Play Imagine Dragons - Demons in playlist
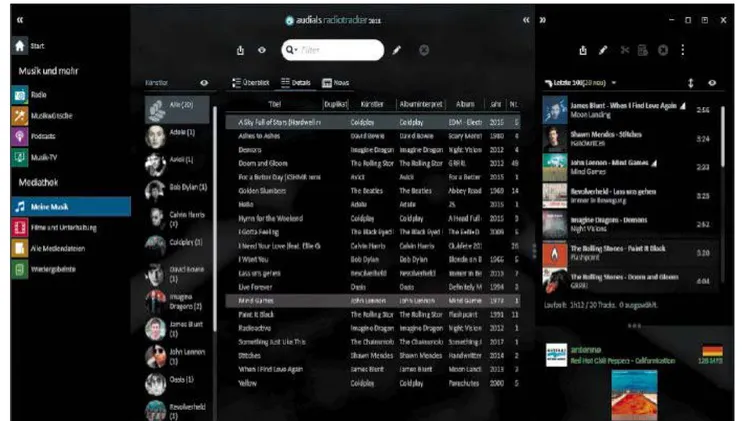Viewport: 750px width, 421px height. tap(629, 224)
